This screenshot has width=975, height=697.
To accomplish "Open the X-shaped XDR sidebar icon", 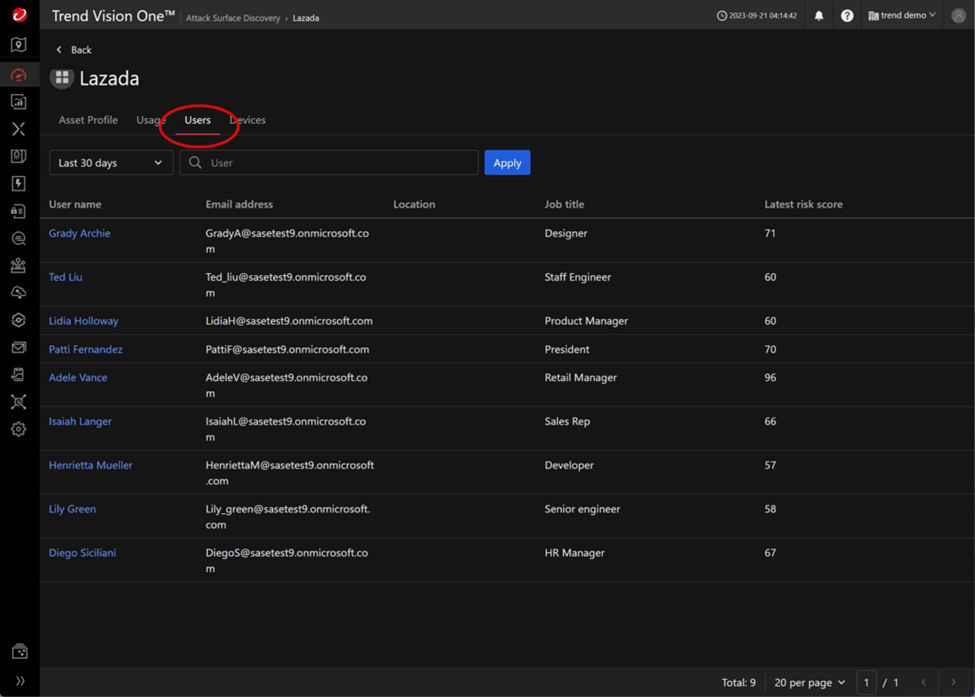I will click(x=19, y=129).
